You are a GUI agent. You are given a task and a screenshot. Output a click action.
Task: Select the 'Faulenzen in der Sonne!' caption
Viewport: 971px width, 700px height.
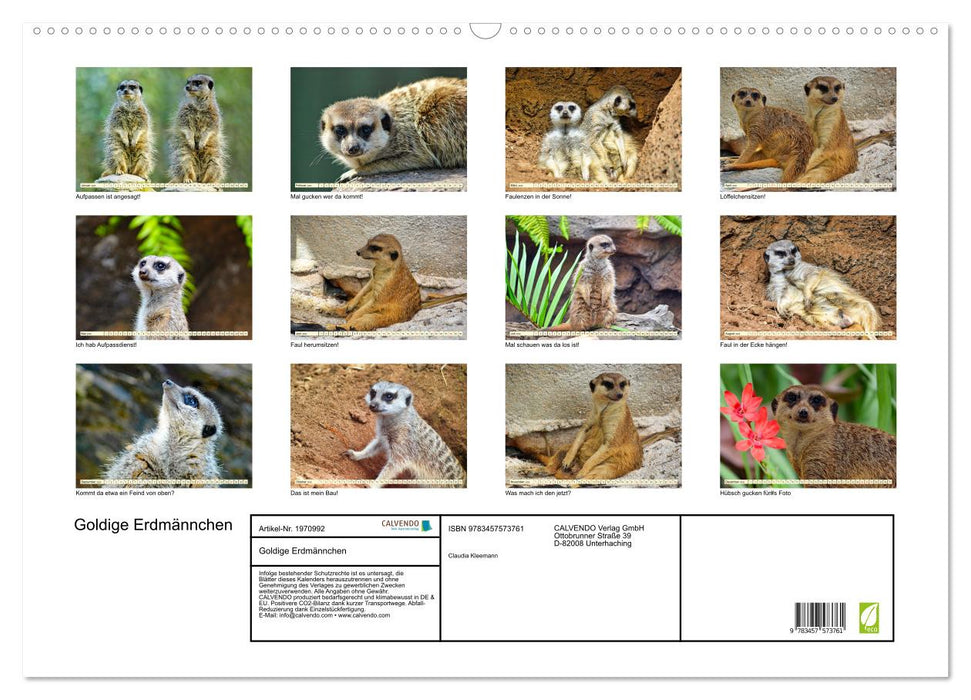pyautogui.click(x=538, y=196)
